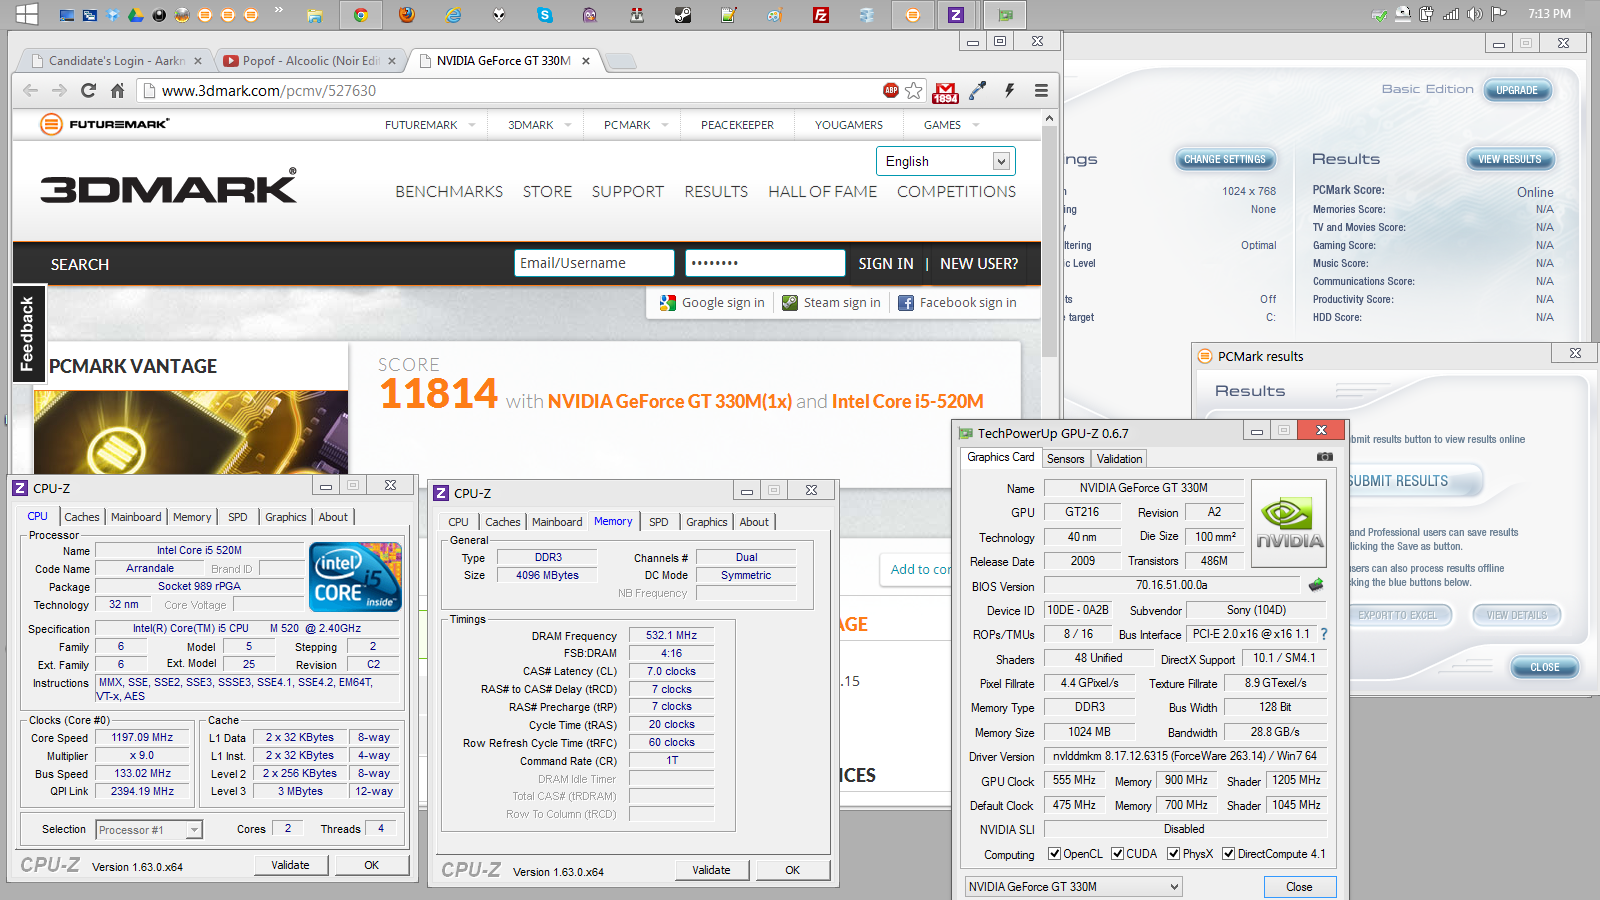
Task: Click VIEW RESULTS in PCMark window
Action: (1509, 159)
